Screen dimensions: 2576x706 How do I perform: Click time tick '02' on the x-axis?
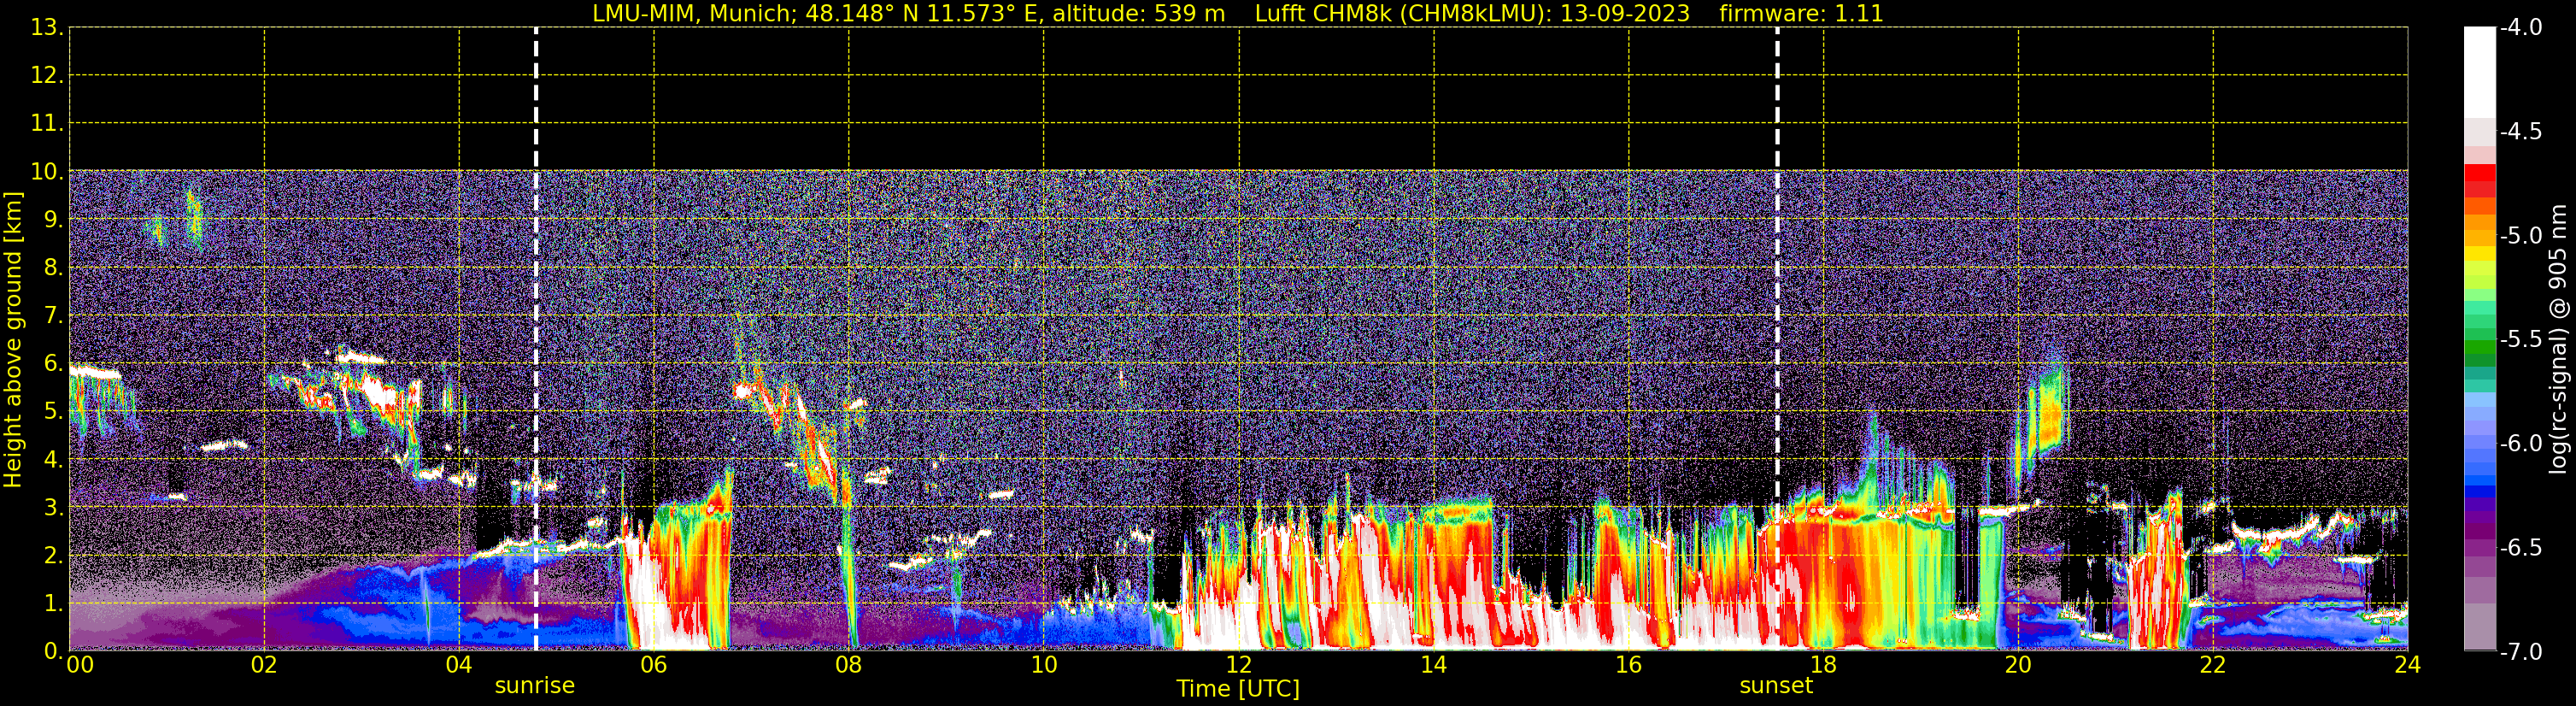click(x=263, y=665)
